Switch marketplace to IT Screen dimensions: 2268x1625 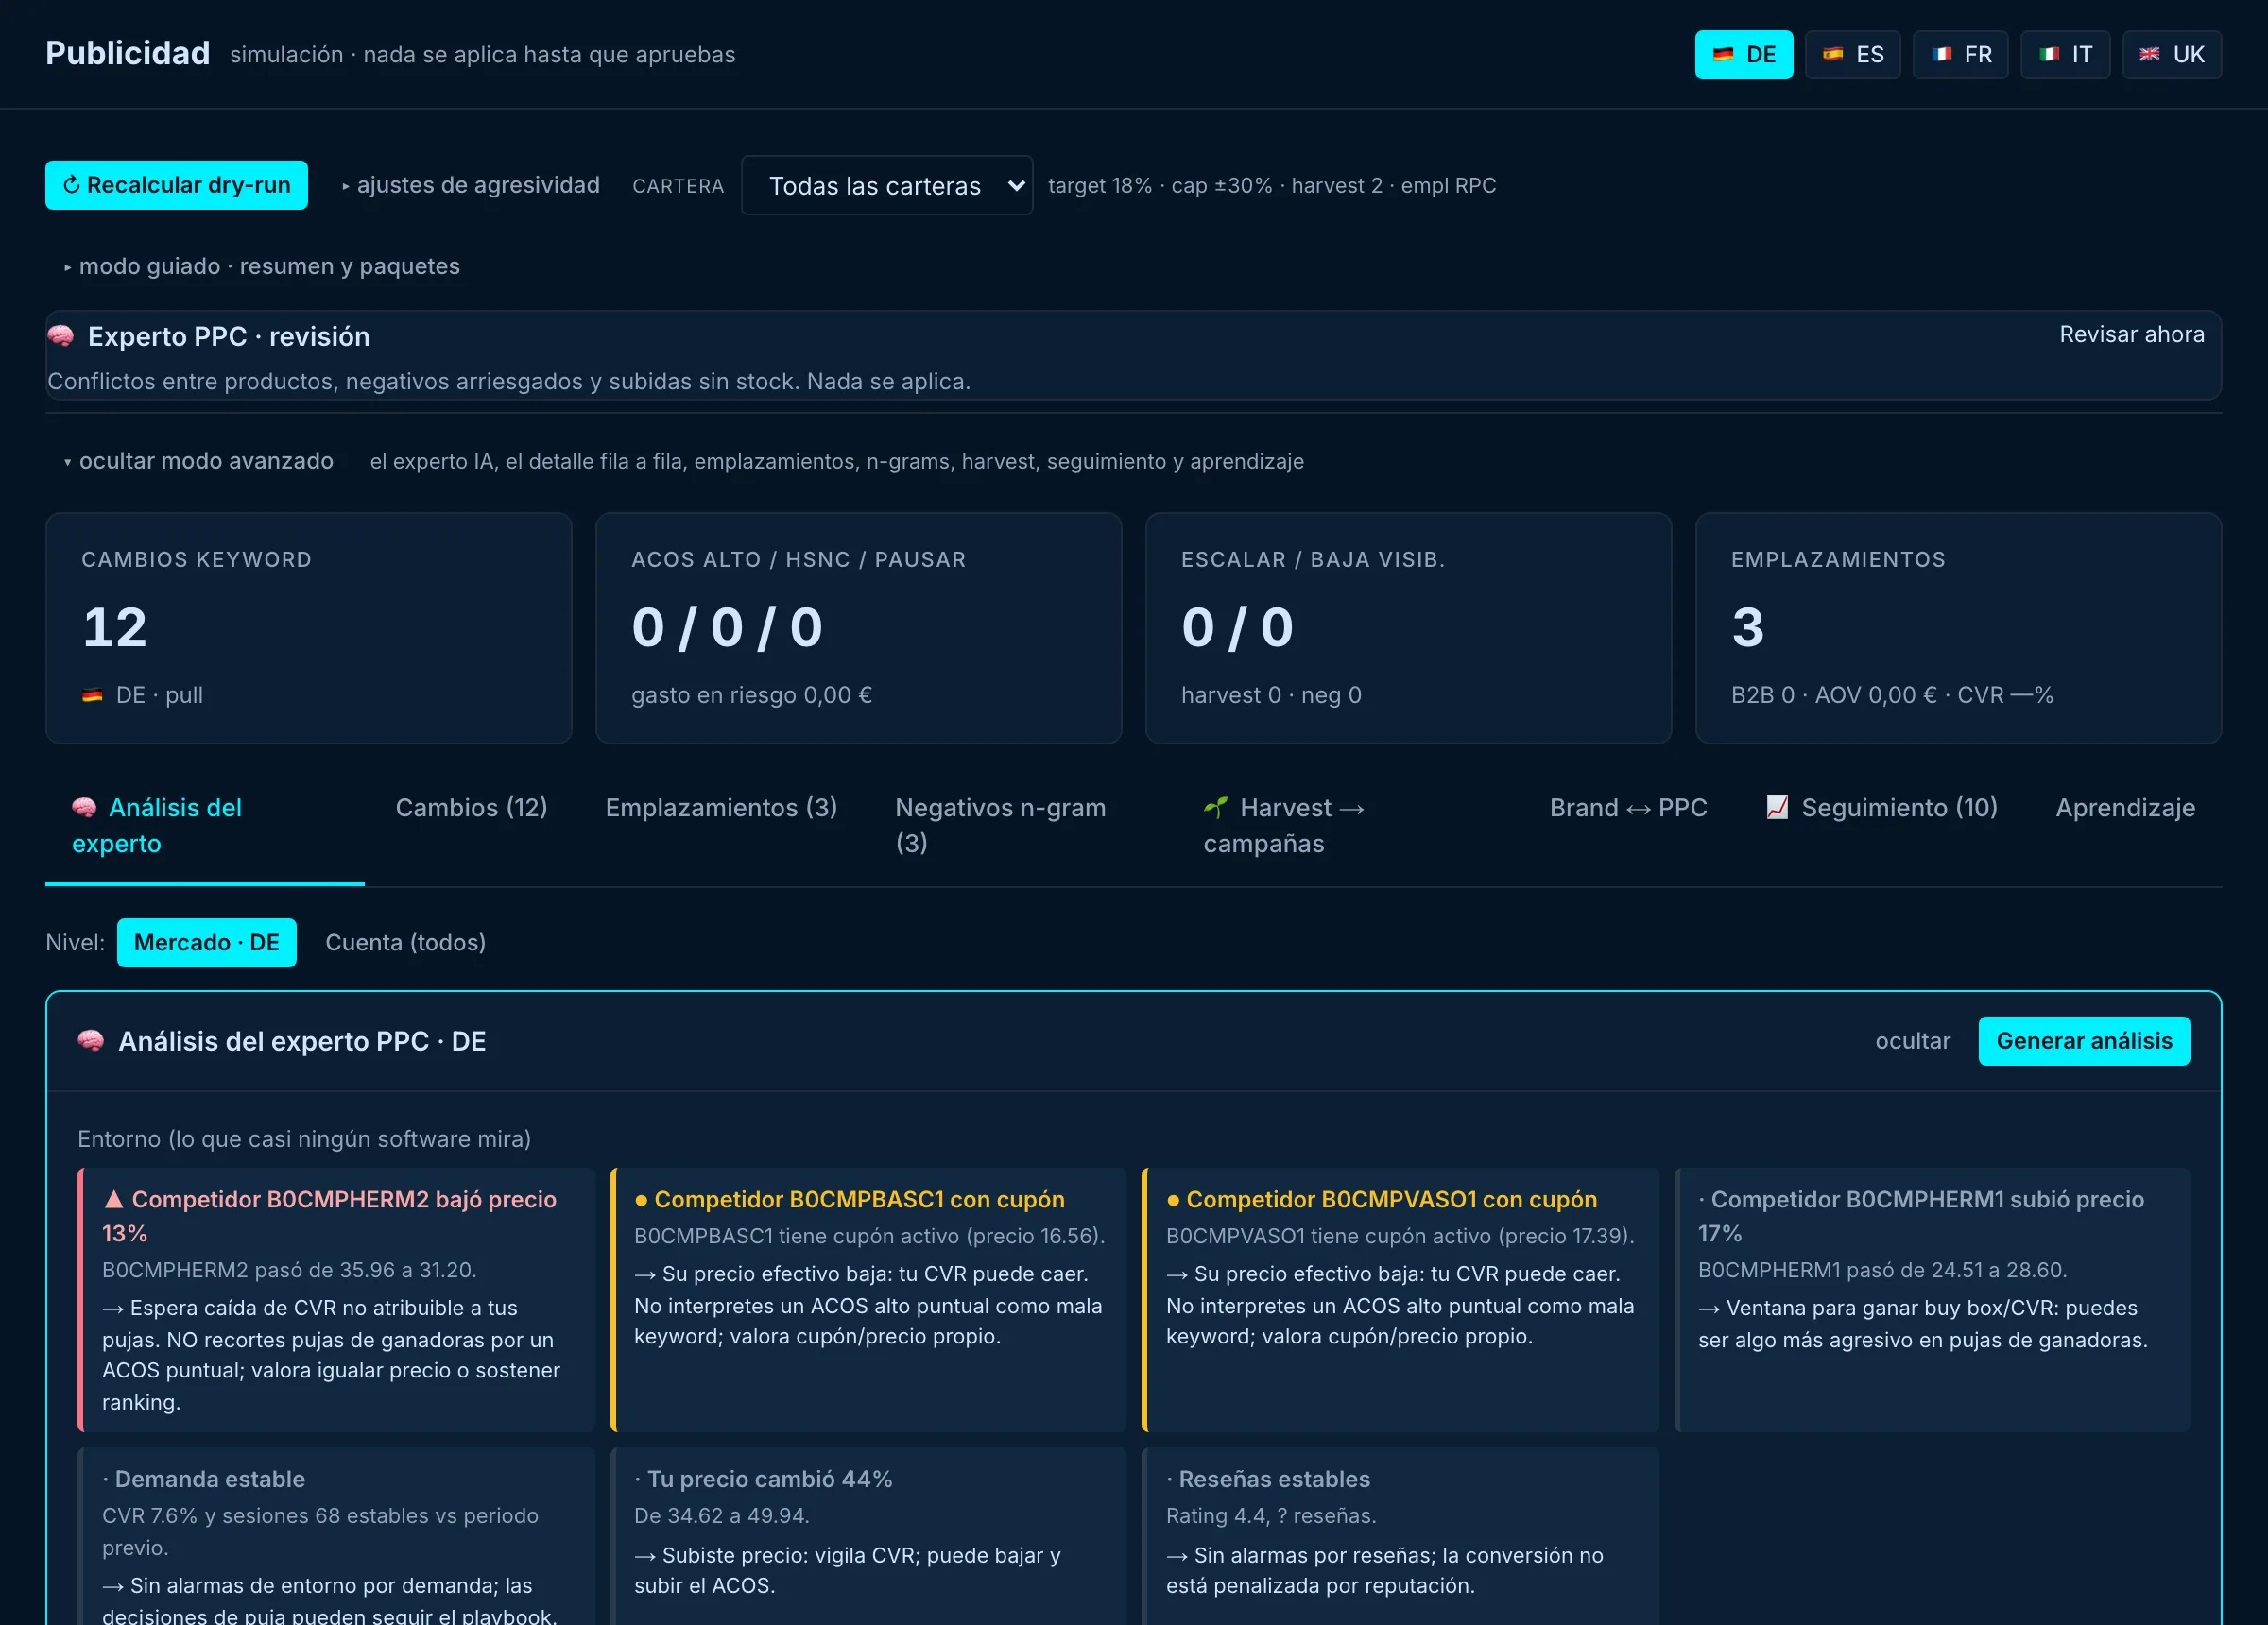tap(2065, 55)
